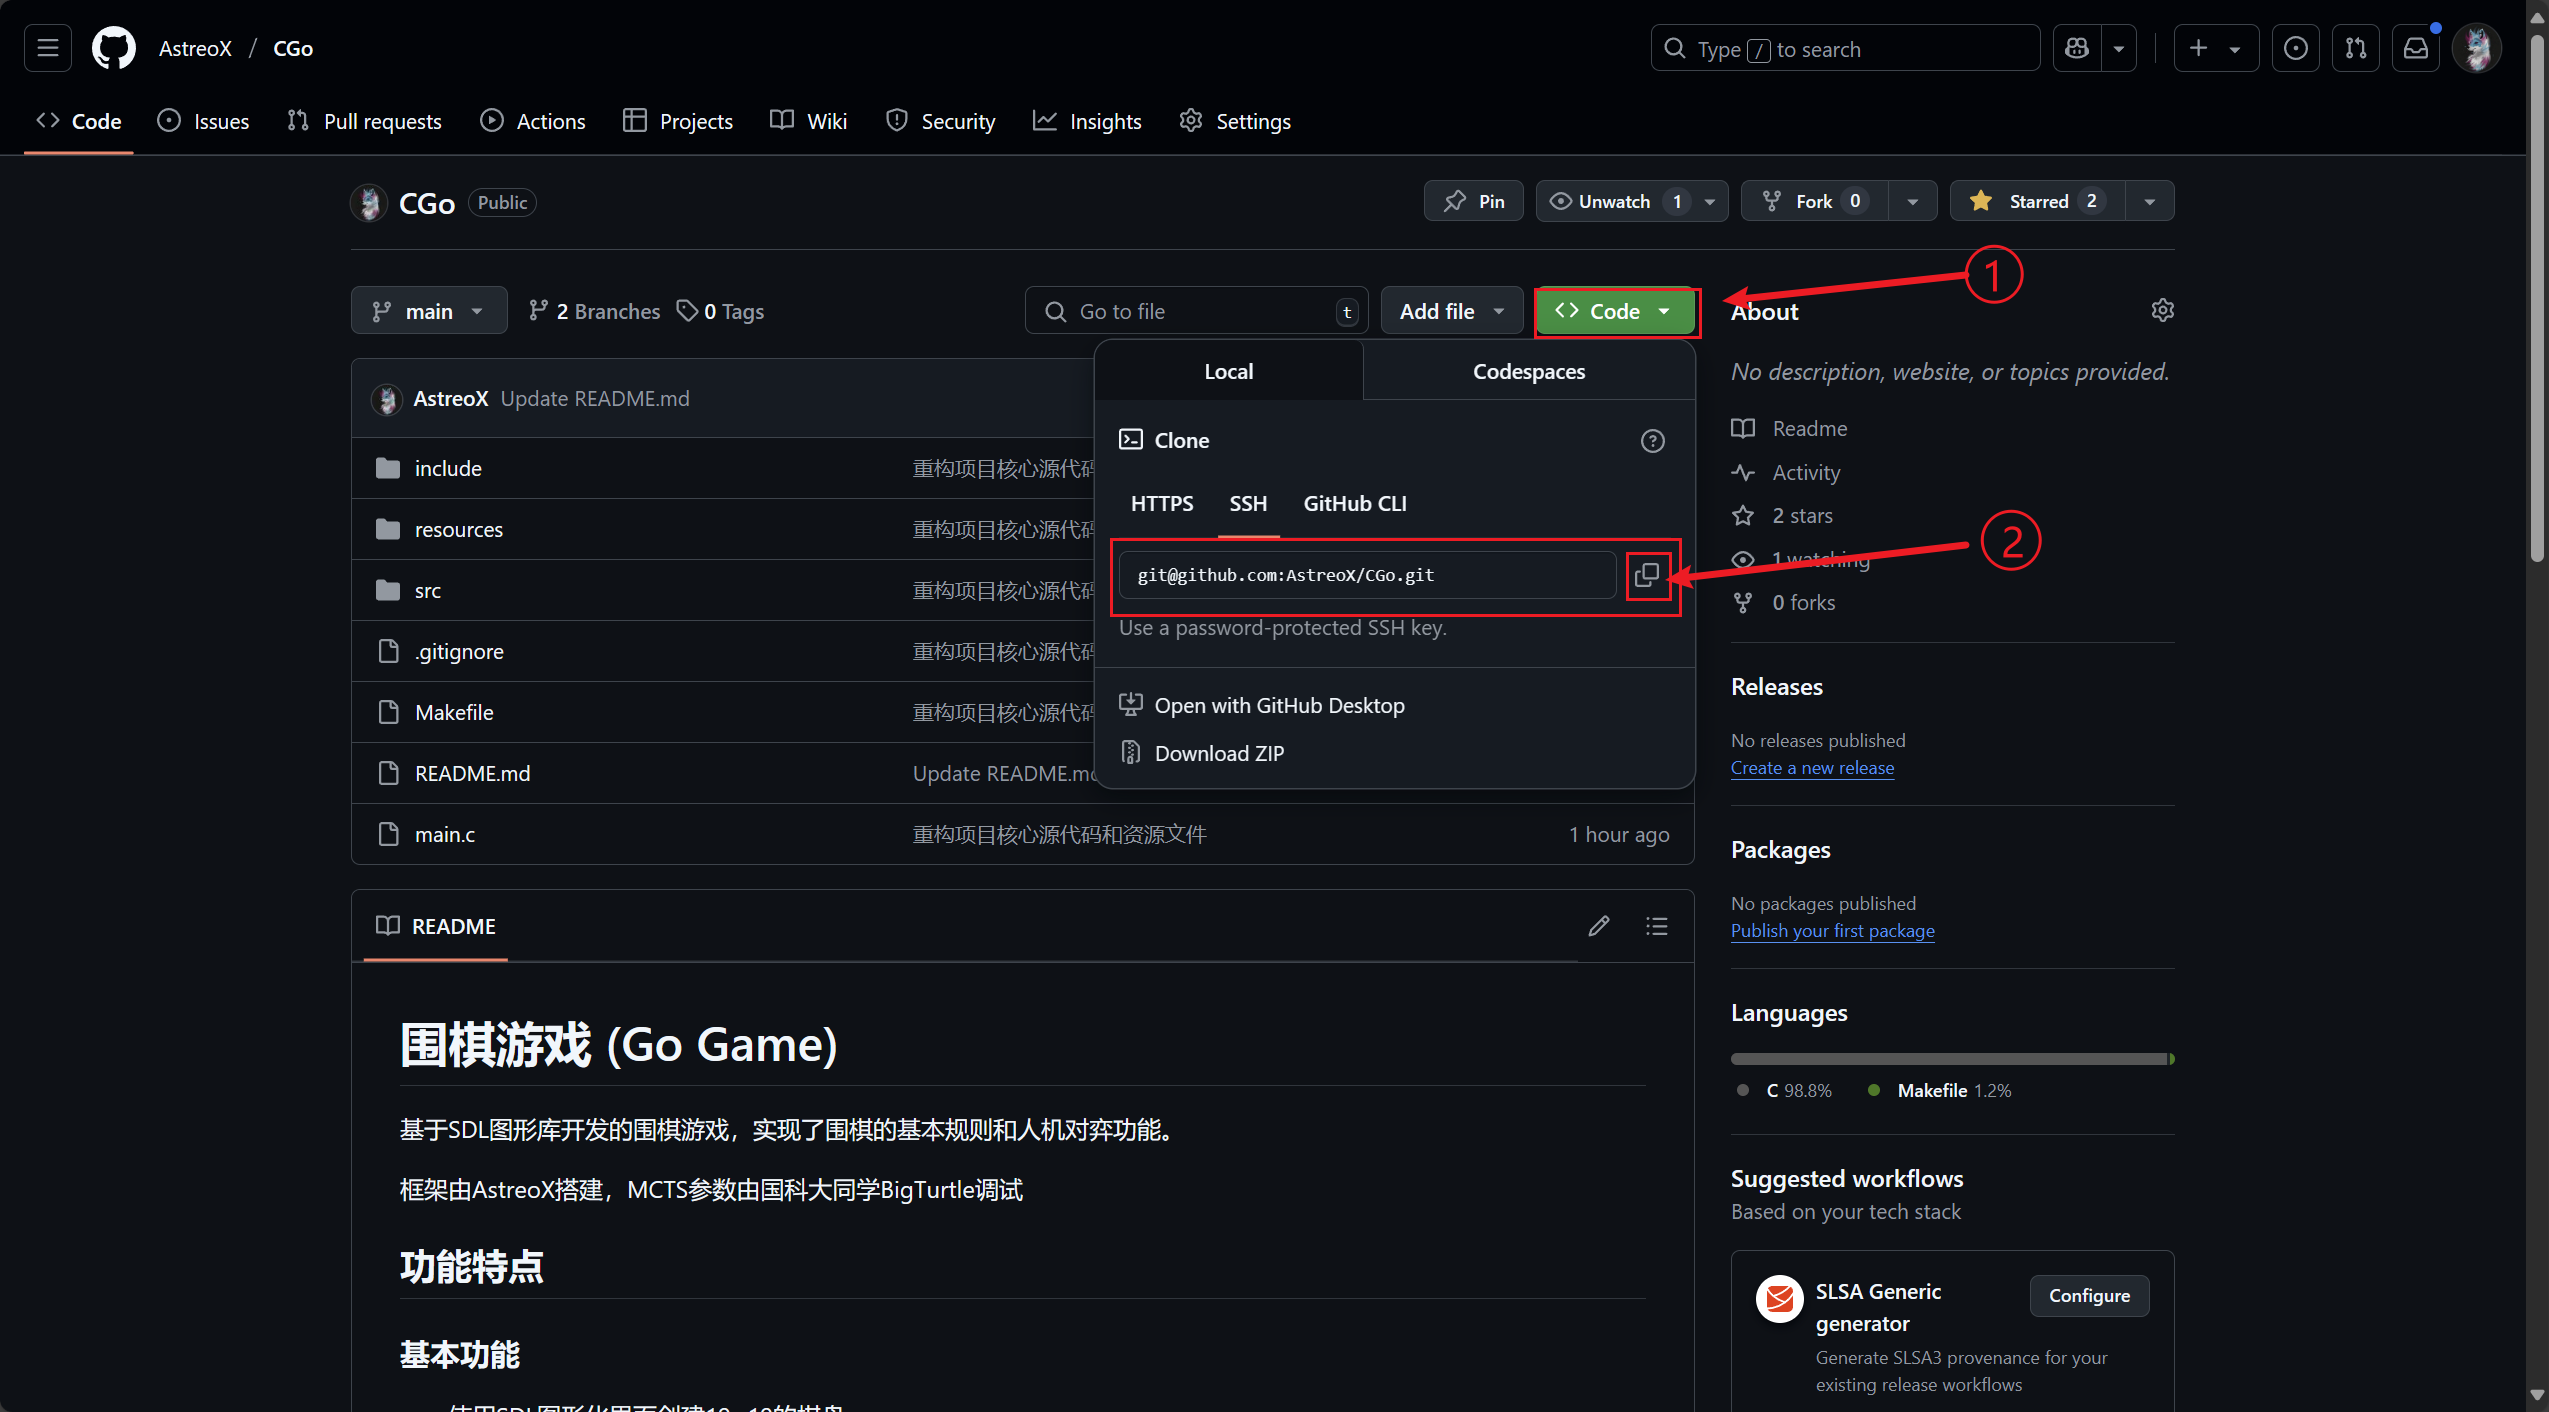Open star lists dropdown arrow
This screenshot has width=2549, height=1412.
point(2149,201)
